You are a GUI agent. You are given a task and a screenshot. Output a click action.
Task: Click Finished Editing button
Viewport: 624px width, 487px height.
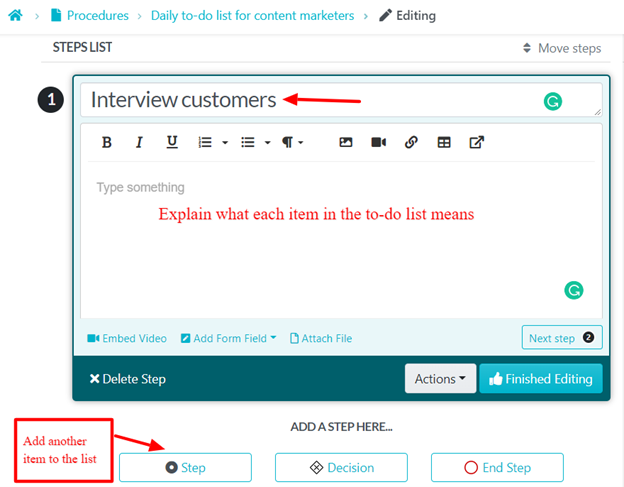point(540,378)
